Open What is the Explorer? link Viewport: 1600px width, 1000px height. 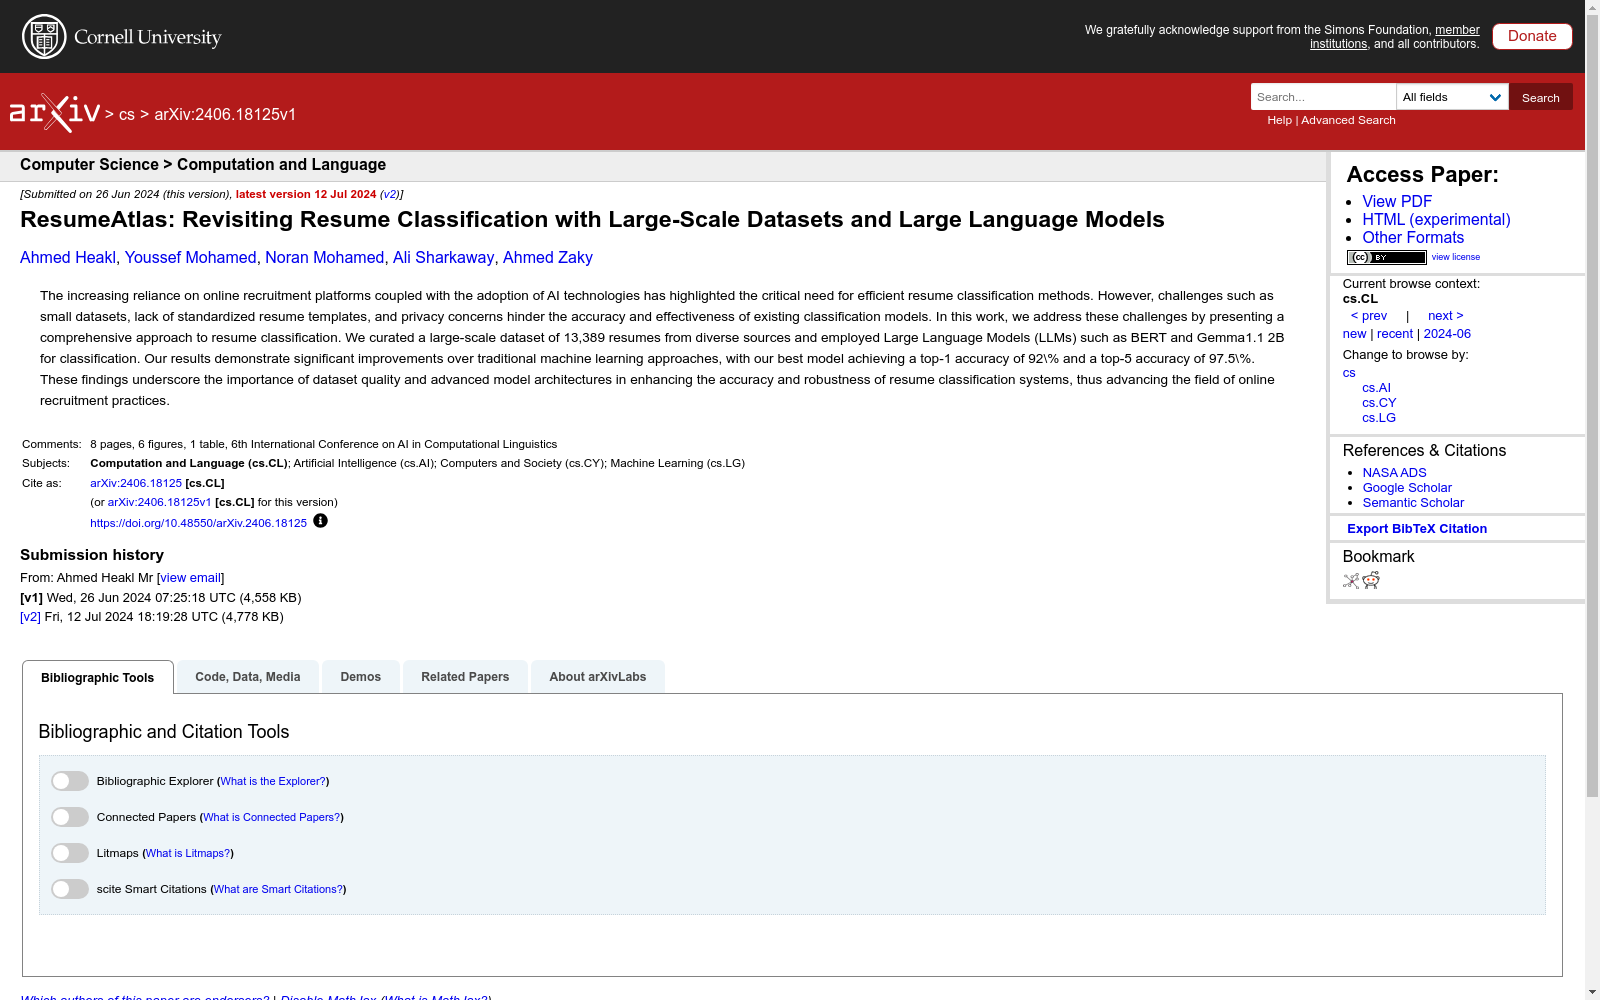pyautogui.click(x=273, y=781)
